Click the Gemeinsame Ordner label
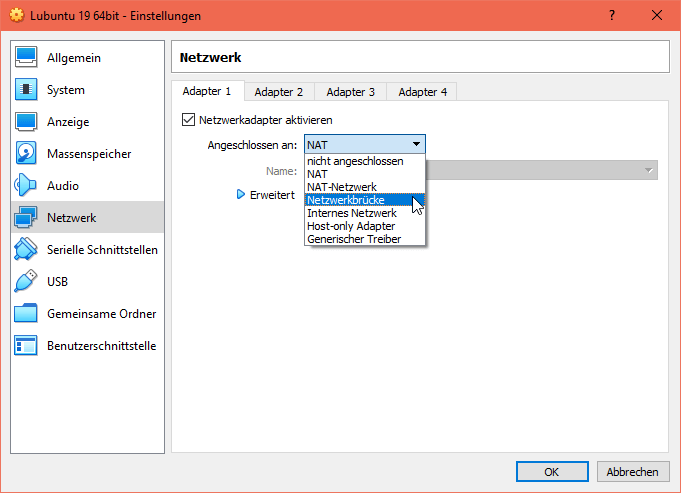Screen dimensions: 681x493 pyautogui.click(x=102, y=314)
